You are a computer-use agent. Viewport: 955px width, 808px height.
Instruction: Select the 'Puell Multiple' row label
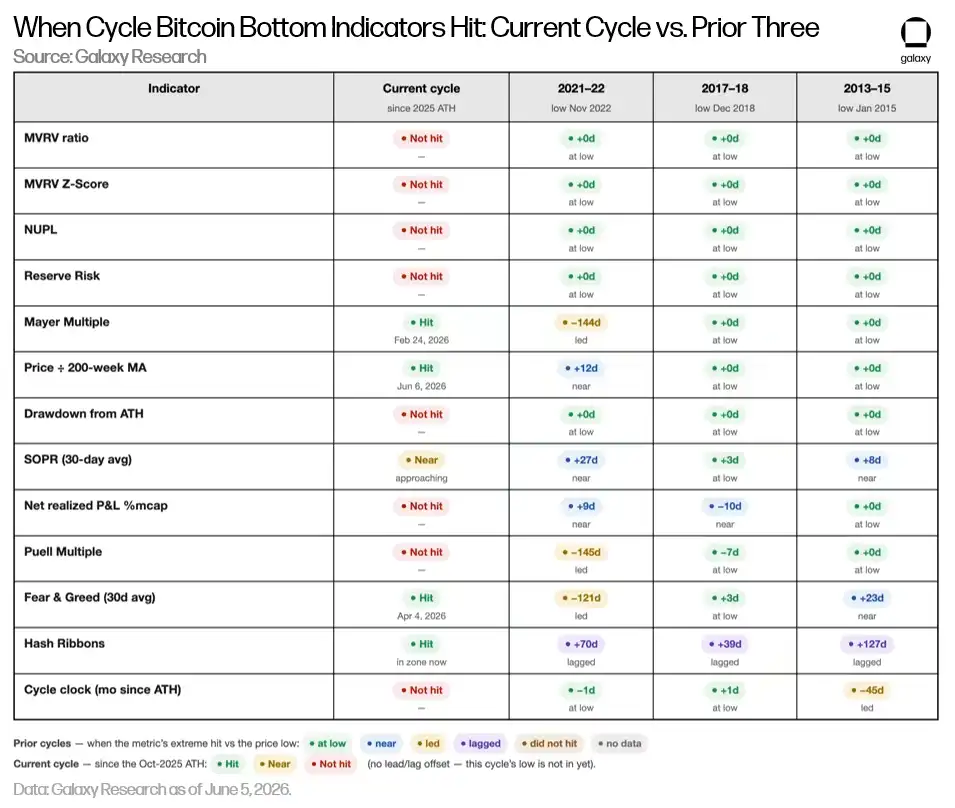pos(63,552)
